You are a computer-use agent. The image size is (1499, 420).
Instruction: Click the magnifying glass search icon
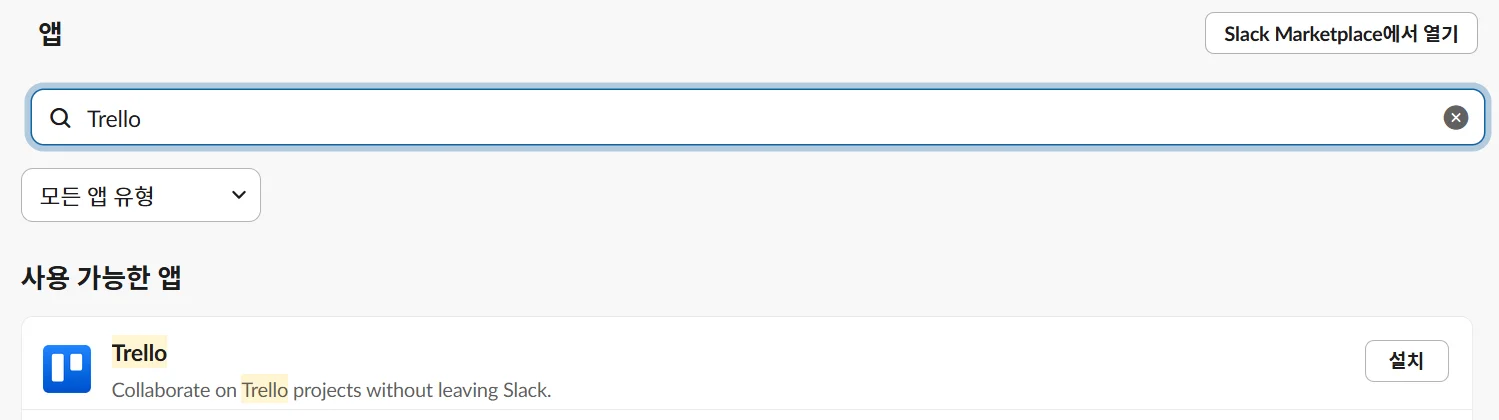[x=61, y=119]
